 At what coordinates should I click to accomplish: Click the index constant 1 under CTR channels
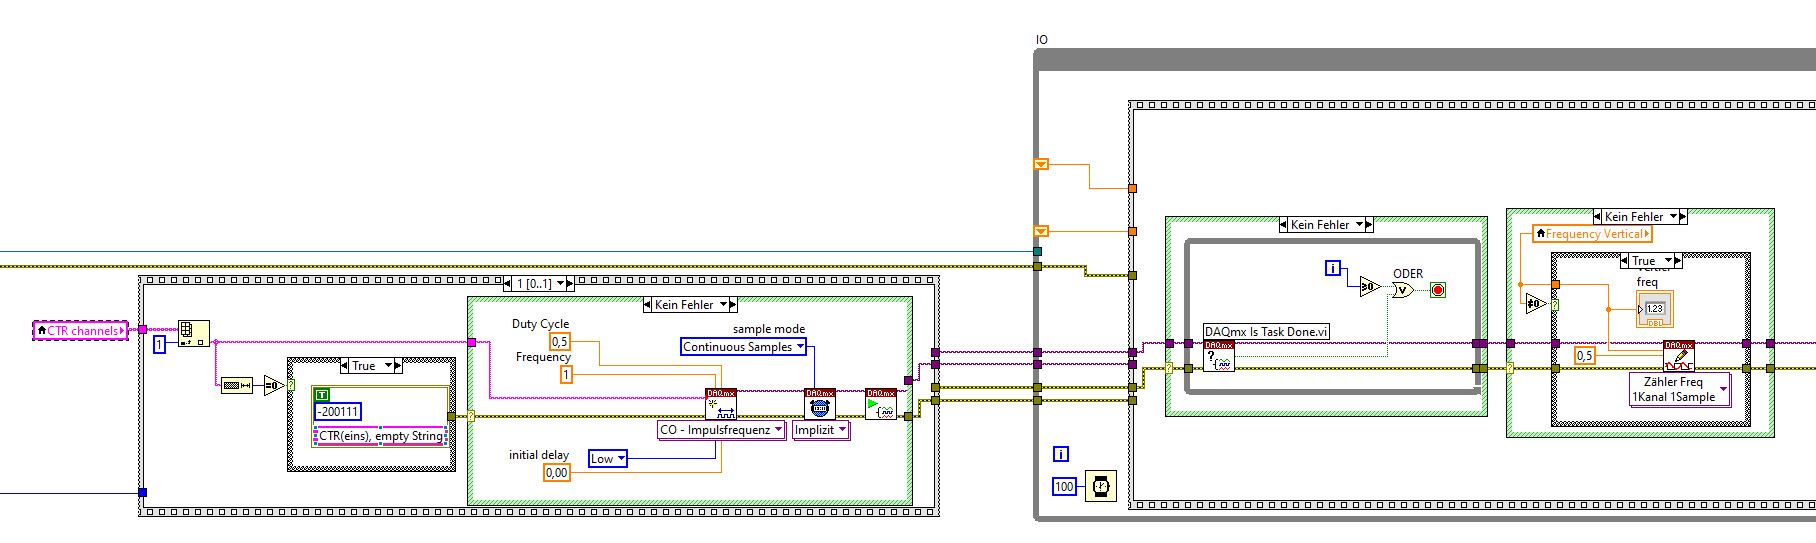159,345
